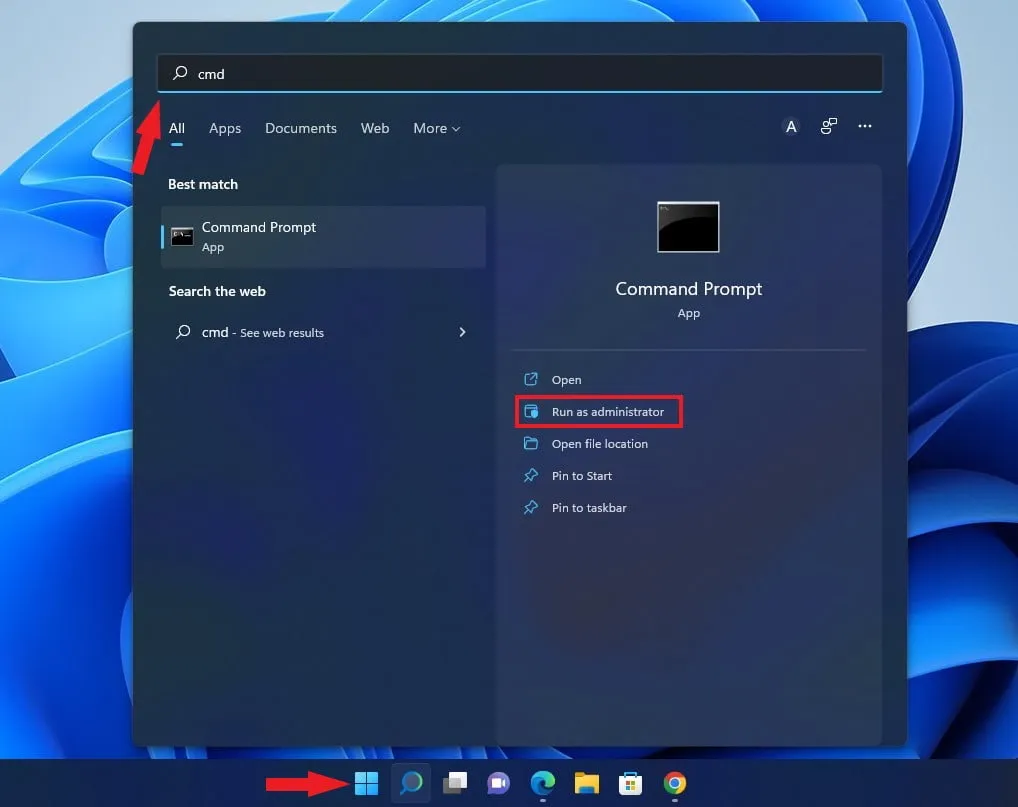Click the large Command Prompt preview icon
The image size is (1018, 807).
tap(688, 227)
